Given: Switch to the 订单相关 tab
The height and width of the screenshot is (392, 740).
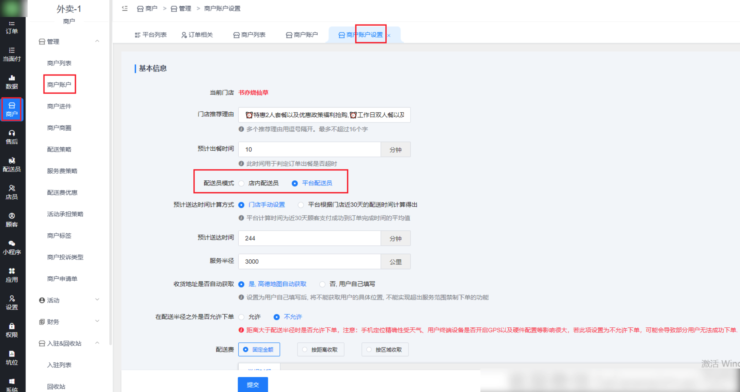Looking at the screenshot, I should pos(197,35).
